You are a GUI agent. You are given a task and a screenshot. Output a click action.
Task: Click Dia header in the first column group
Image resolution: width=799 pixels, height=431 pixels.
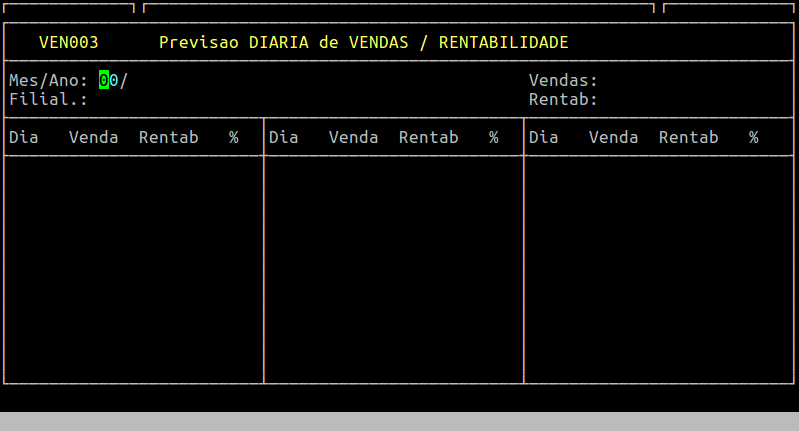point(23,138)
